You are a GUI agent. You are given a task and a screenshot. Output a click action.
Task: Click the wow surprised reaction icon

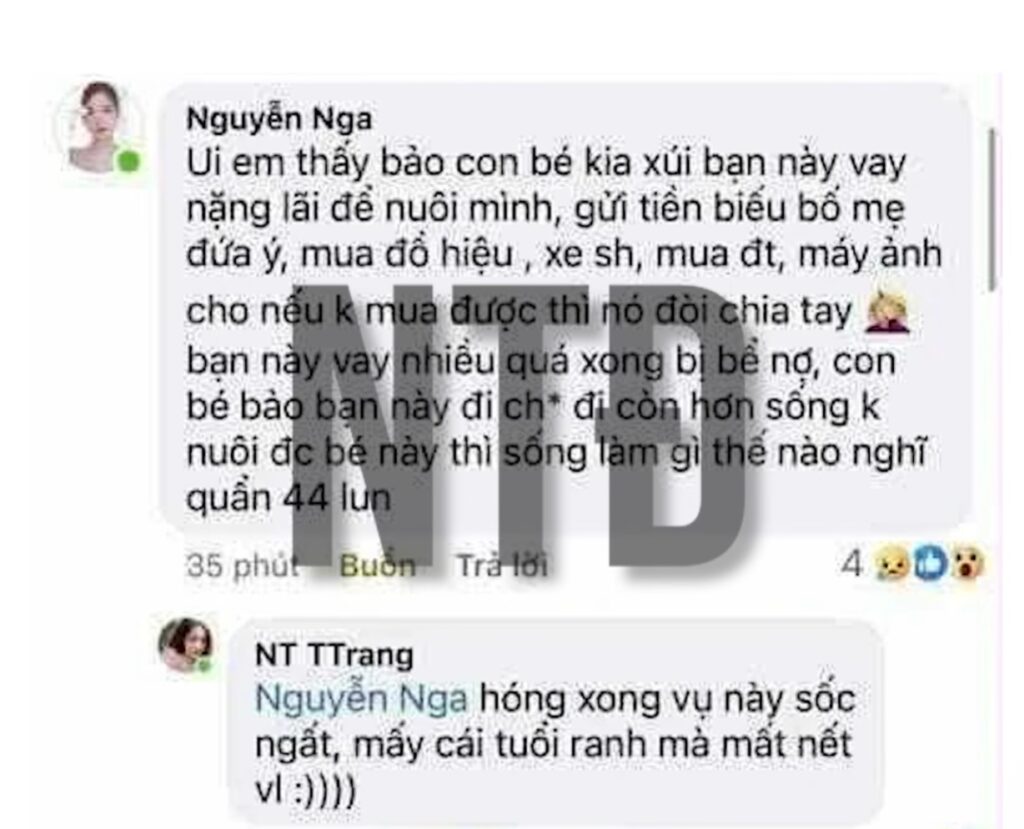[967, 564]
